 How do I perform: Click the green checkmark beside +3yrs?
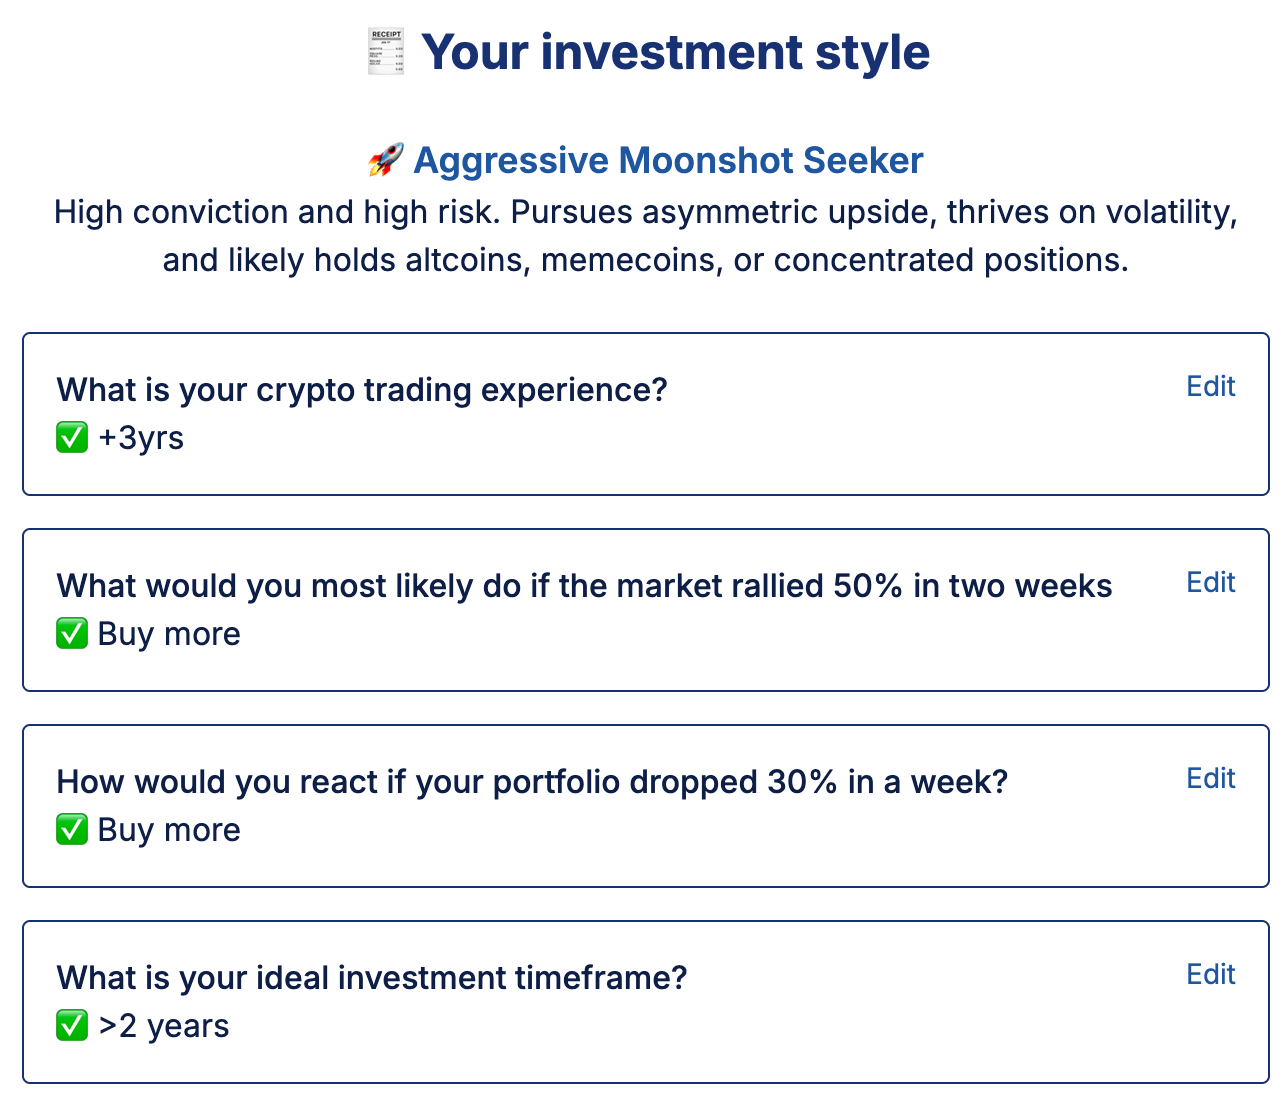(72, 438)
